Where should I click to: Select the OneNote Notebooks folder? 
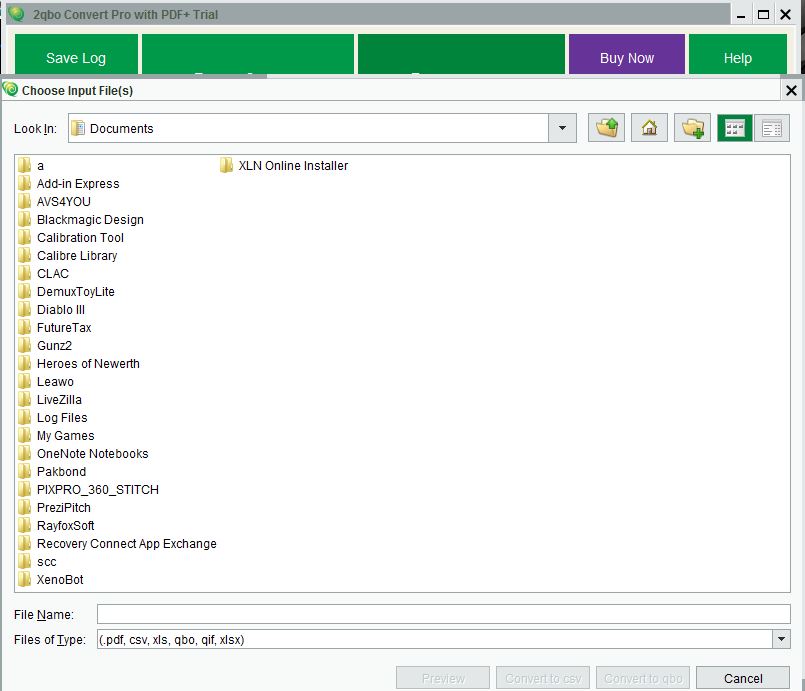pos(83,453)
